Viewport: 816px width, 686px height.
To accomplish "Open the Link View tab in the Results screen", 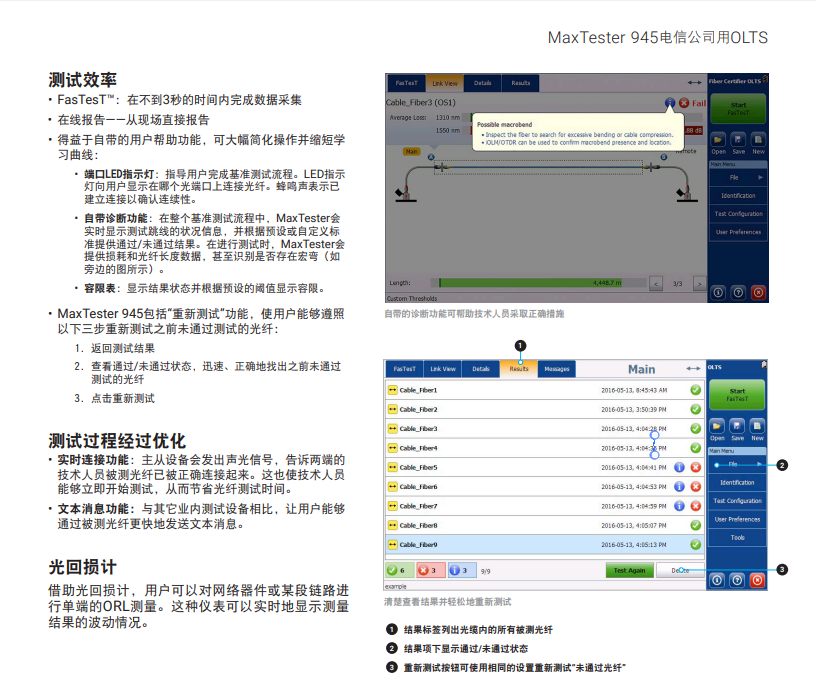I will pyautogui.click(x=443, y=369).
